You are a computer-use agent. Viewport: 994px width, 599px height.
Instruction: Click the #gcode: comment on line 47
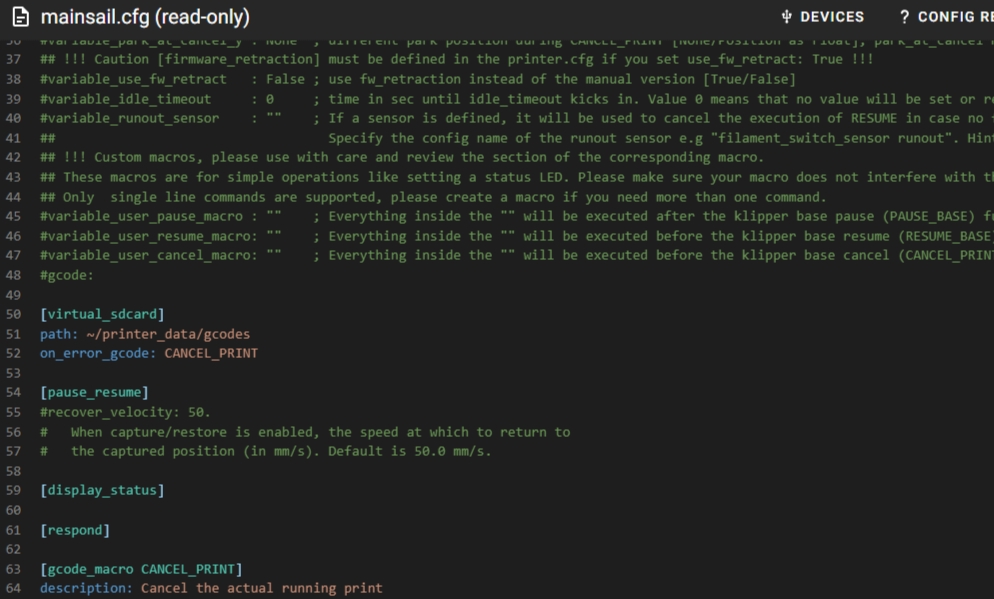(x=67, y=275)
